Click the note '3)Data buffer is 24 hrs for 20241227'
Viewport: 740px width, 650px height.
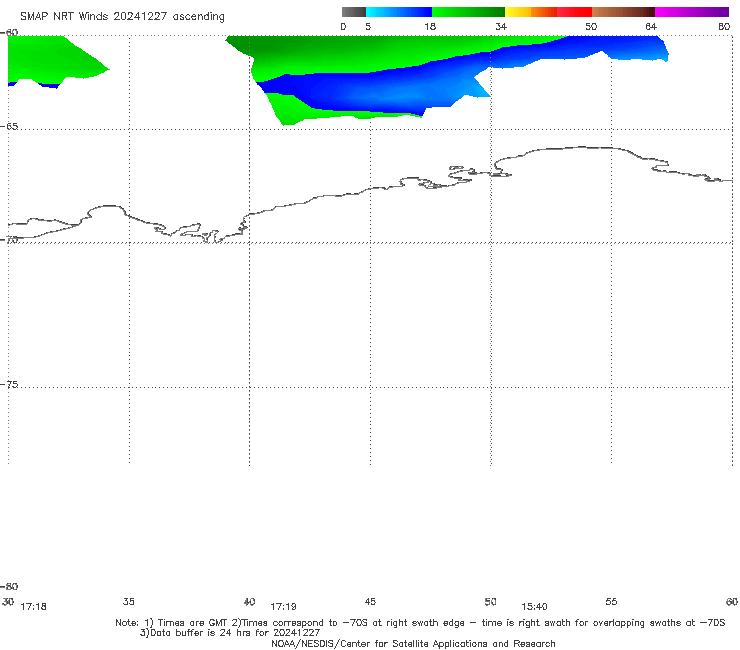(x=230, y=633)
